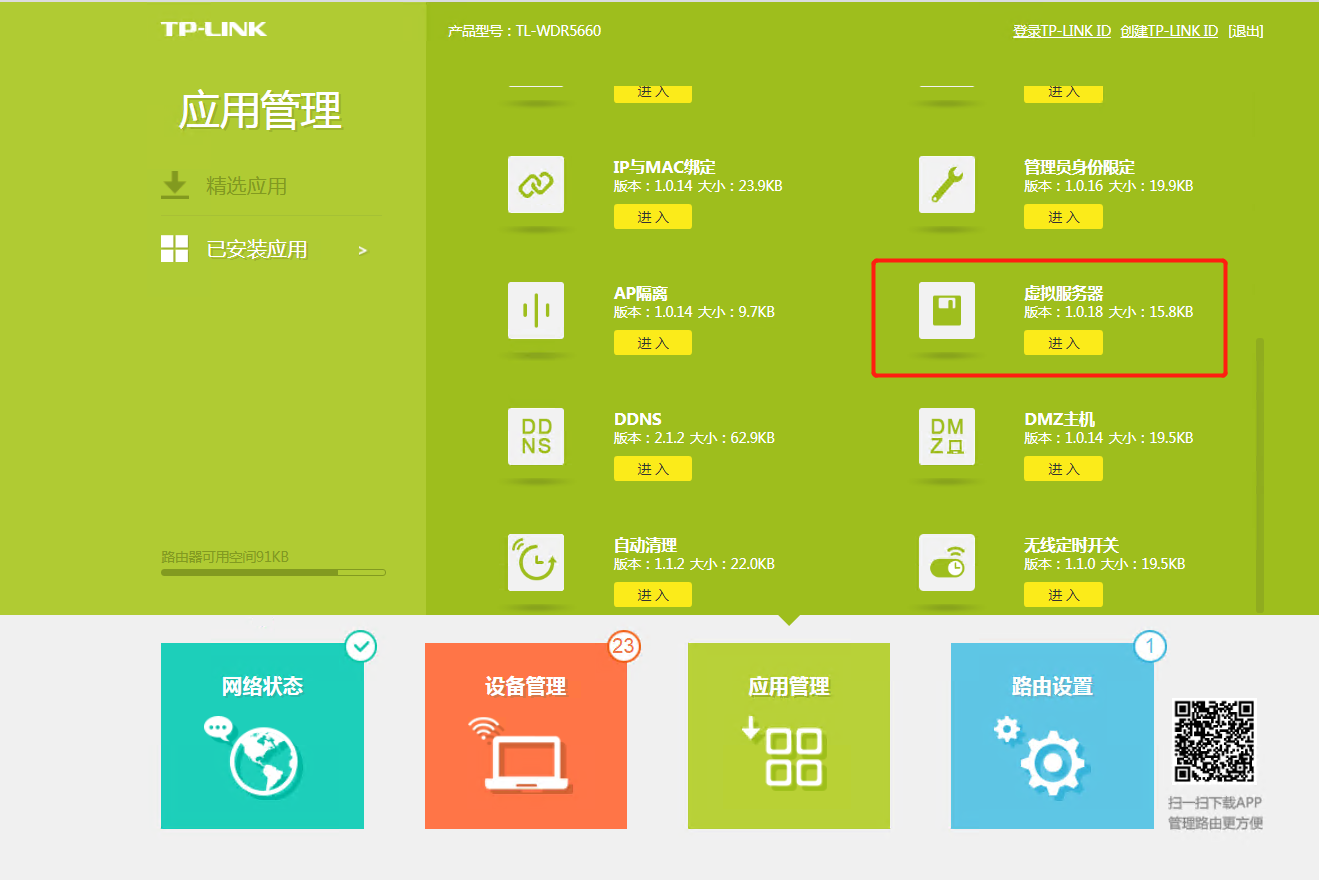Click DDNS version 2.1.2 size text

pyautogui.click(x=694, y=438)
